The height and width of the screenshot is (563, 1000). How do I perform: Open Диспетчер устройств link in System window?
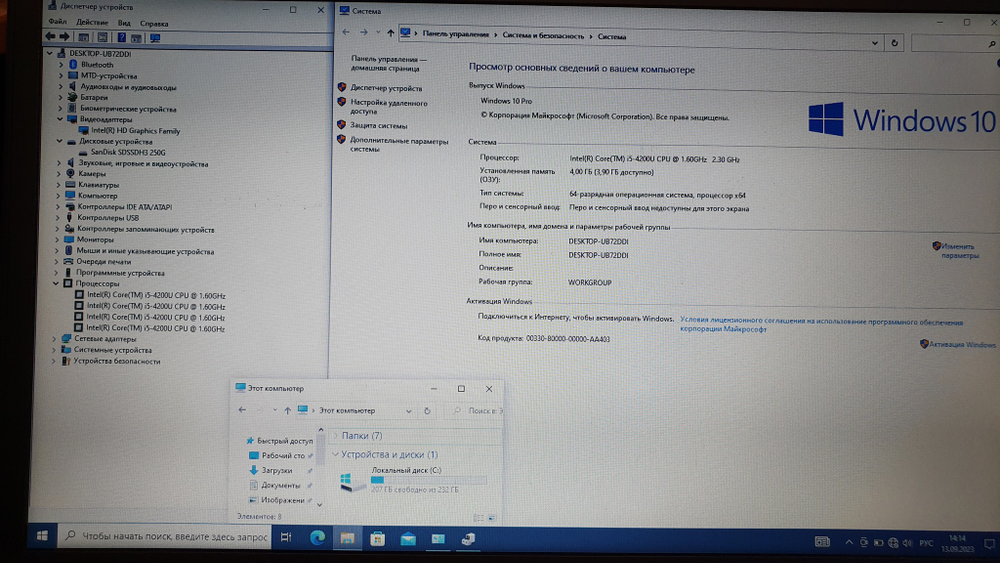(386, 88)
